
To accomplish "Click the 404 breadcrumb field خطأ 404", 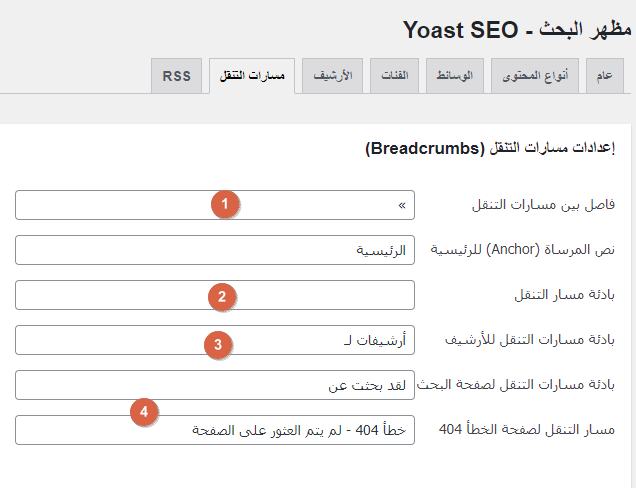I will [215, 430].
